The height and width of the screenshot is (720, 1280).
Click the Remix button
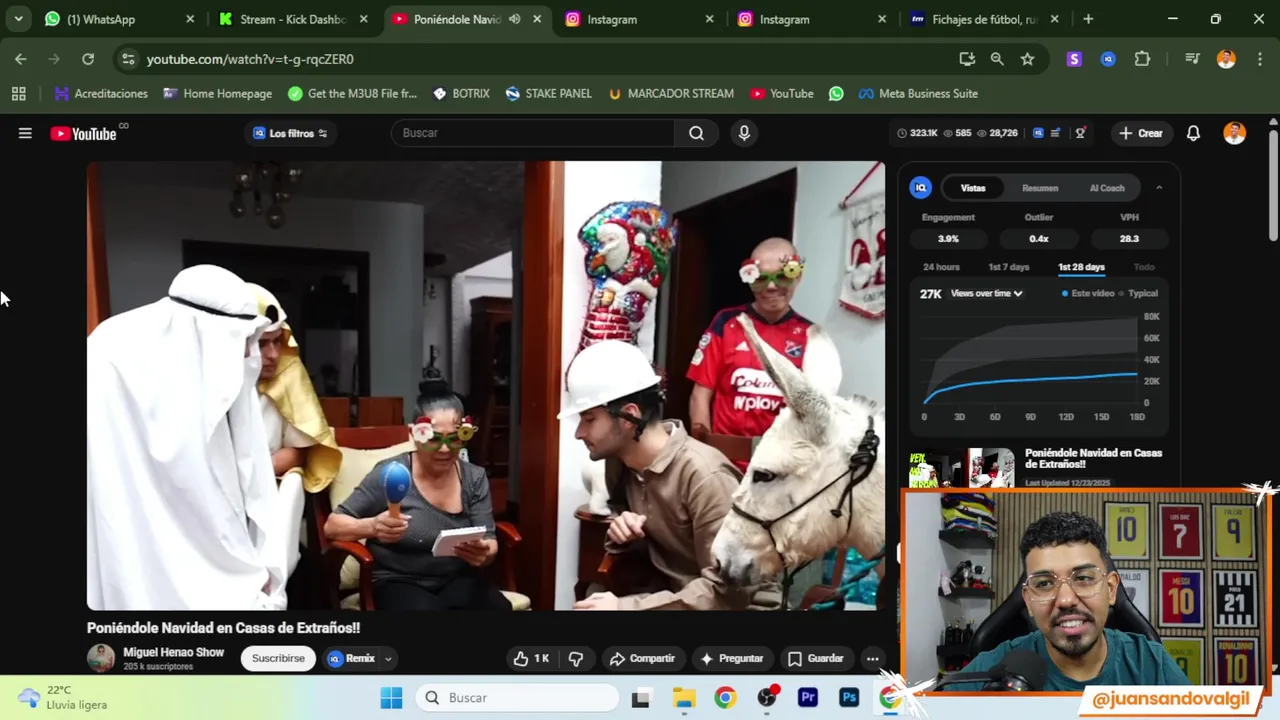351,658
